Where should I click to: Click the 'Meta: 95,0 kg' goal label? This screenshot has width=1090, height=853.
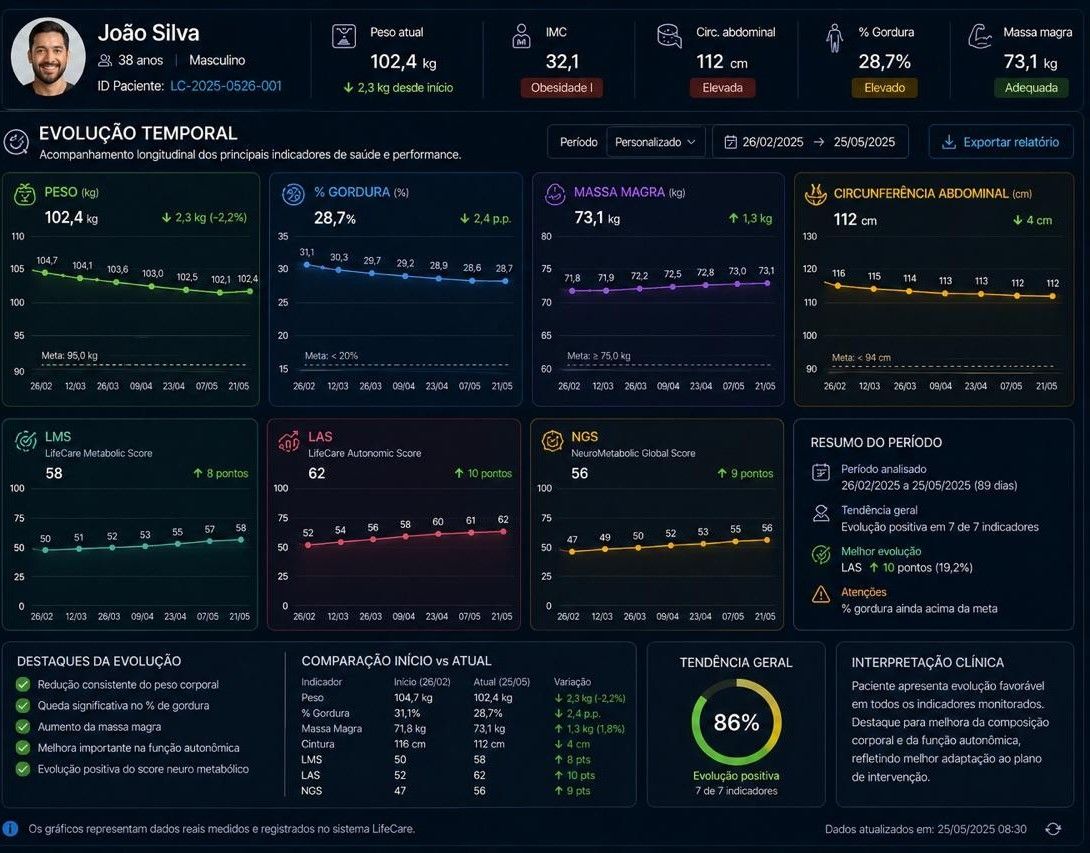click(70, 355)
